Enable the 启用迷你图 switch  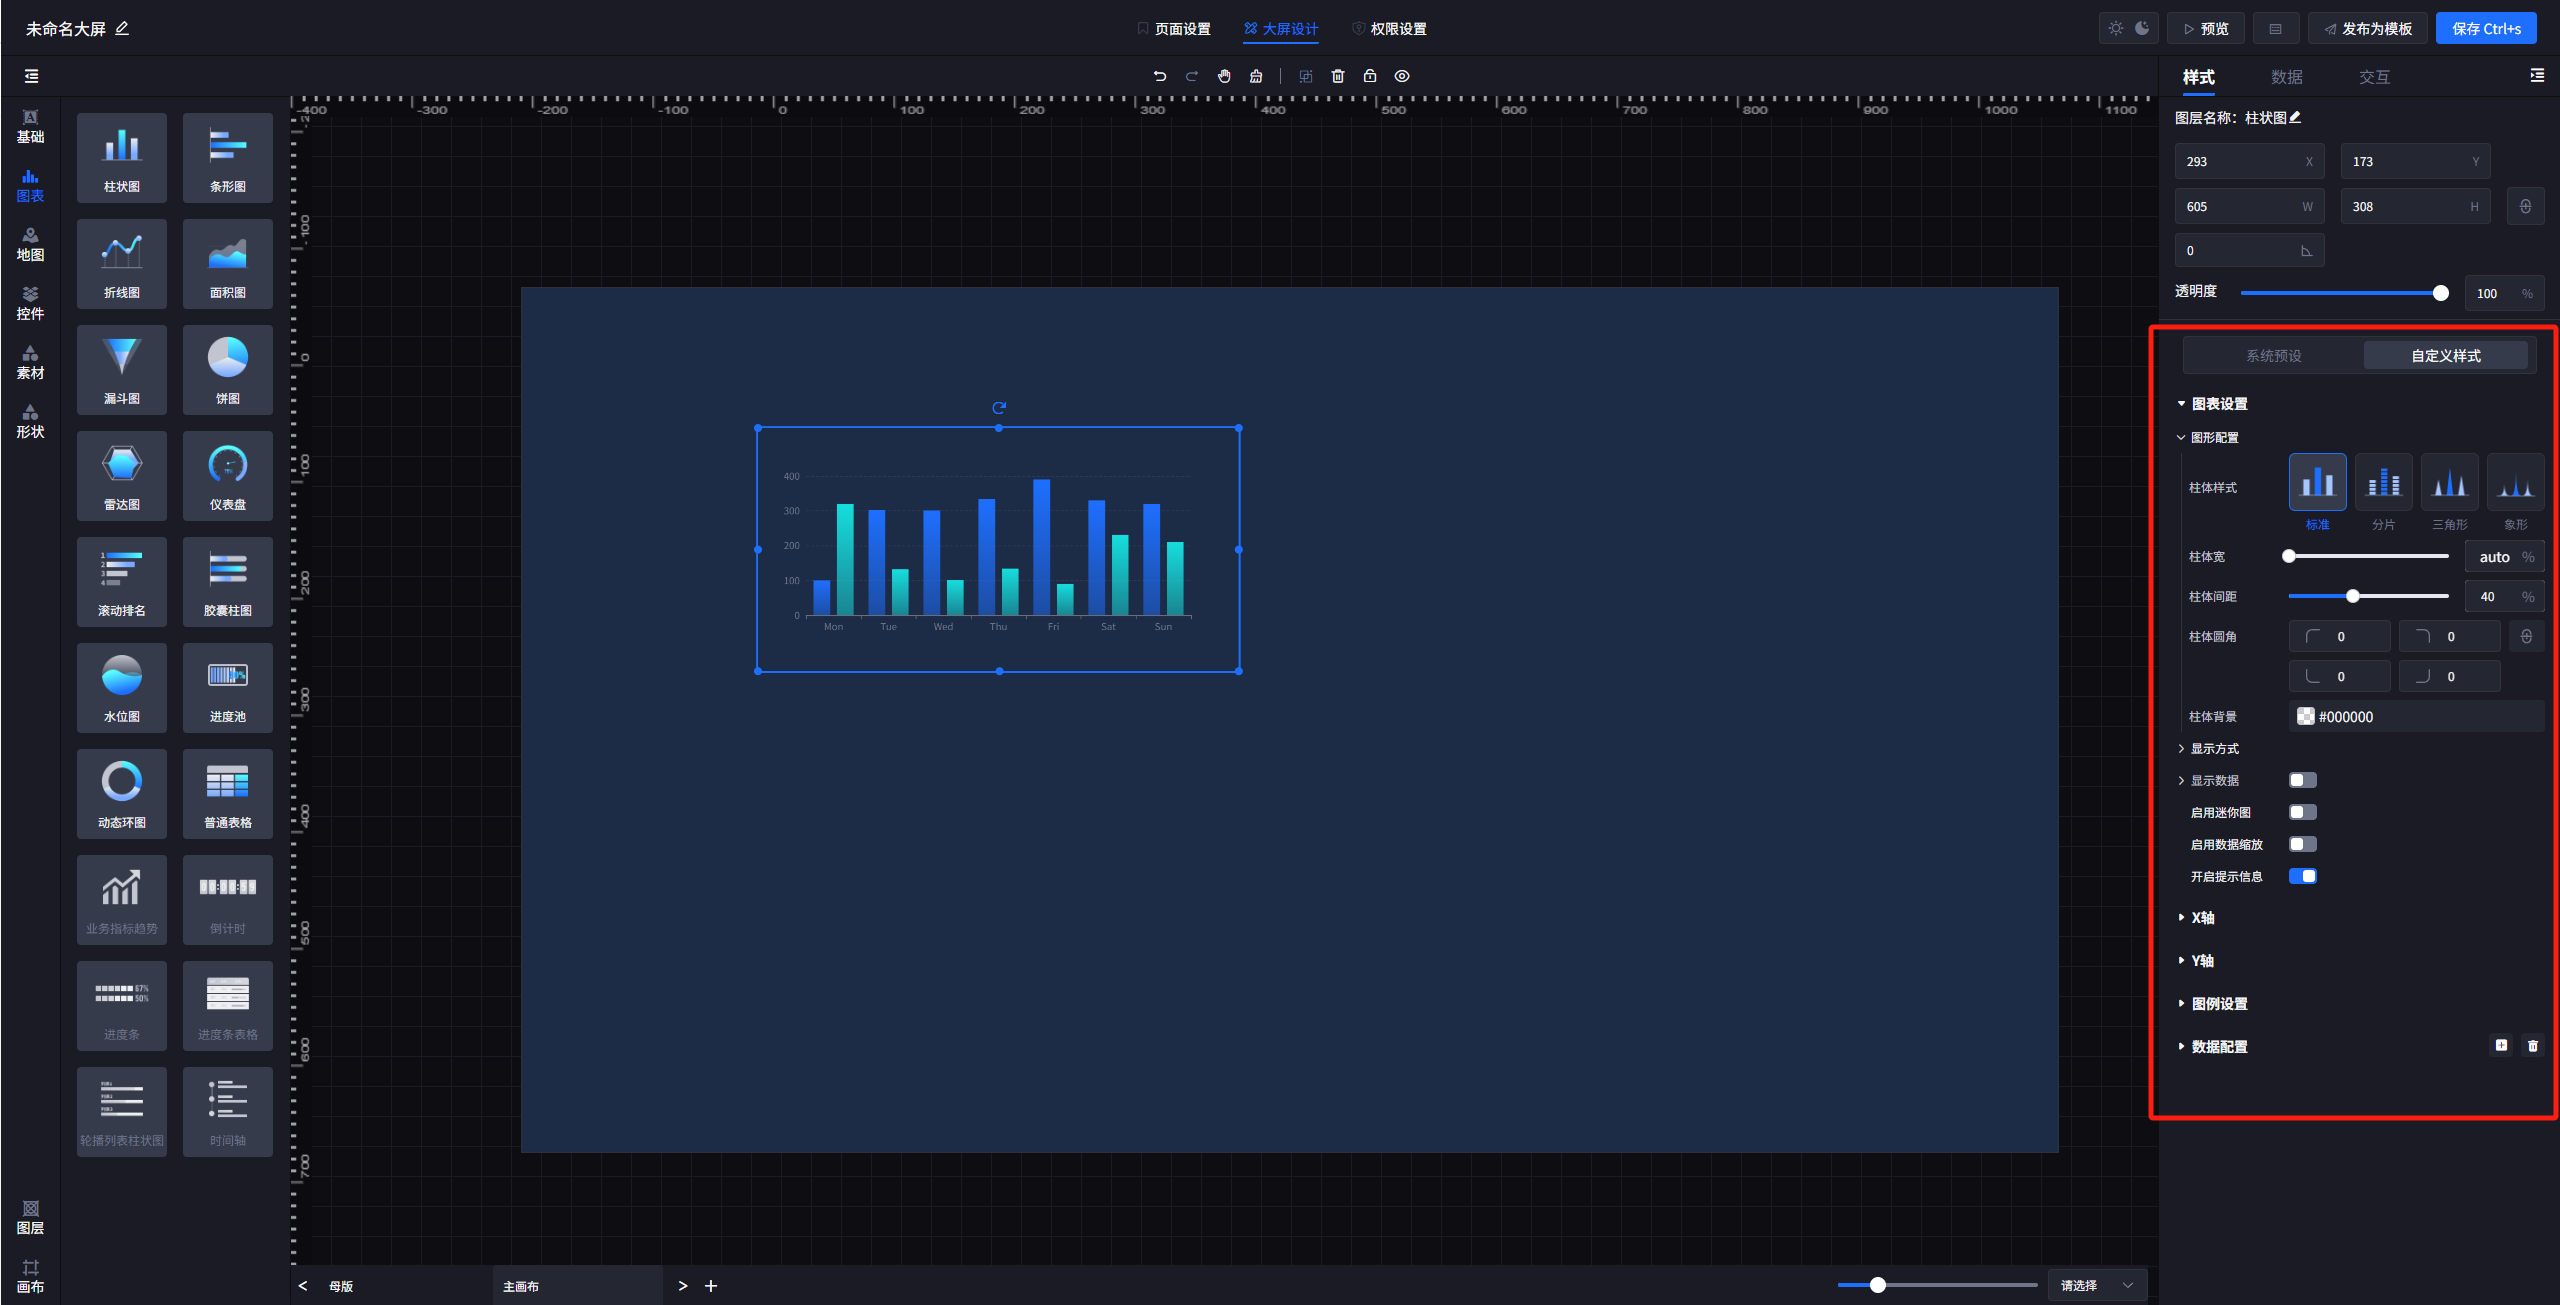(x=2302, y=812)
